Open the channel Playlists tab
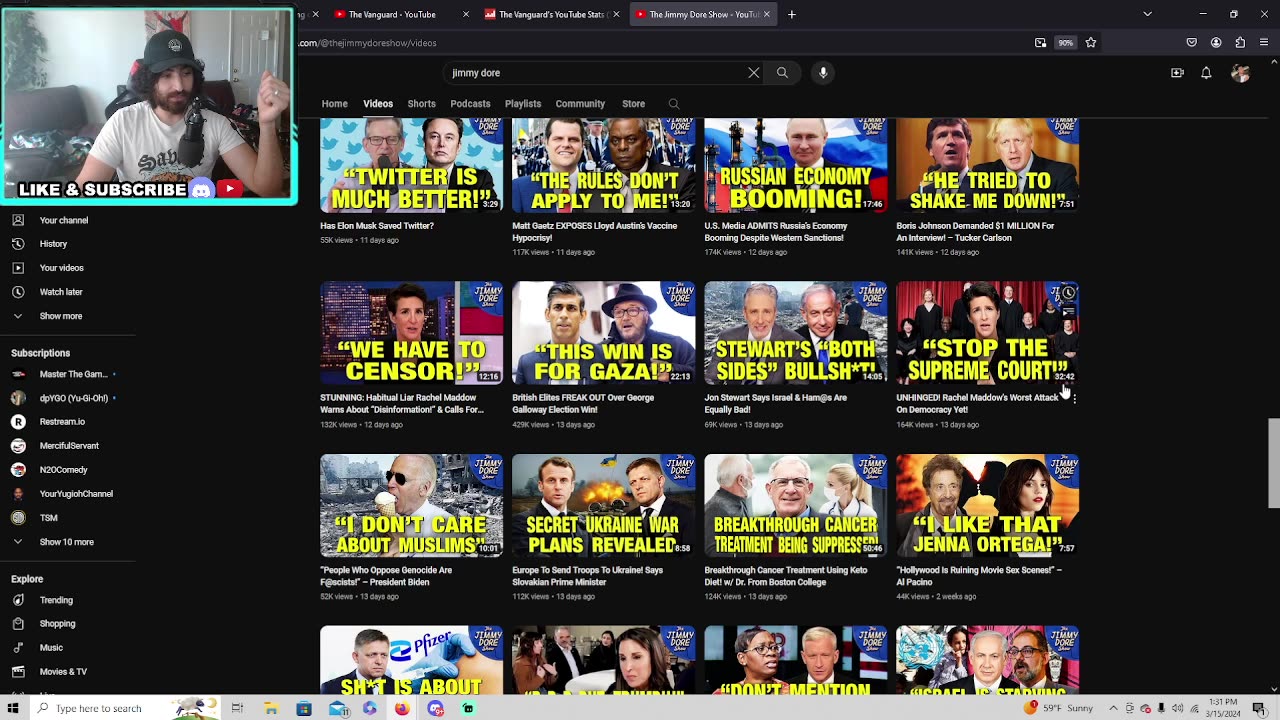This screenshot has height=720, width=1280. [x=523, y=104]
